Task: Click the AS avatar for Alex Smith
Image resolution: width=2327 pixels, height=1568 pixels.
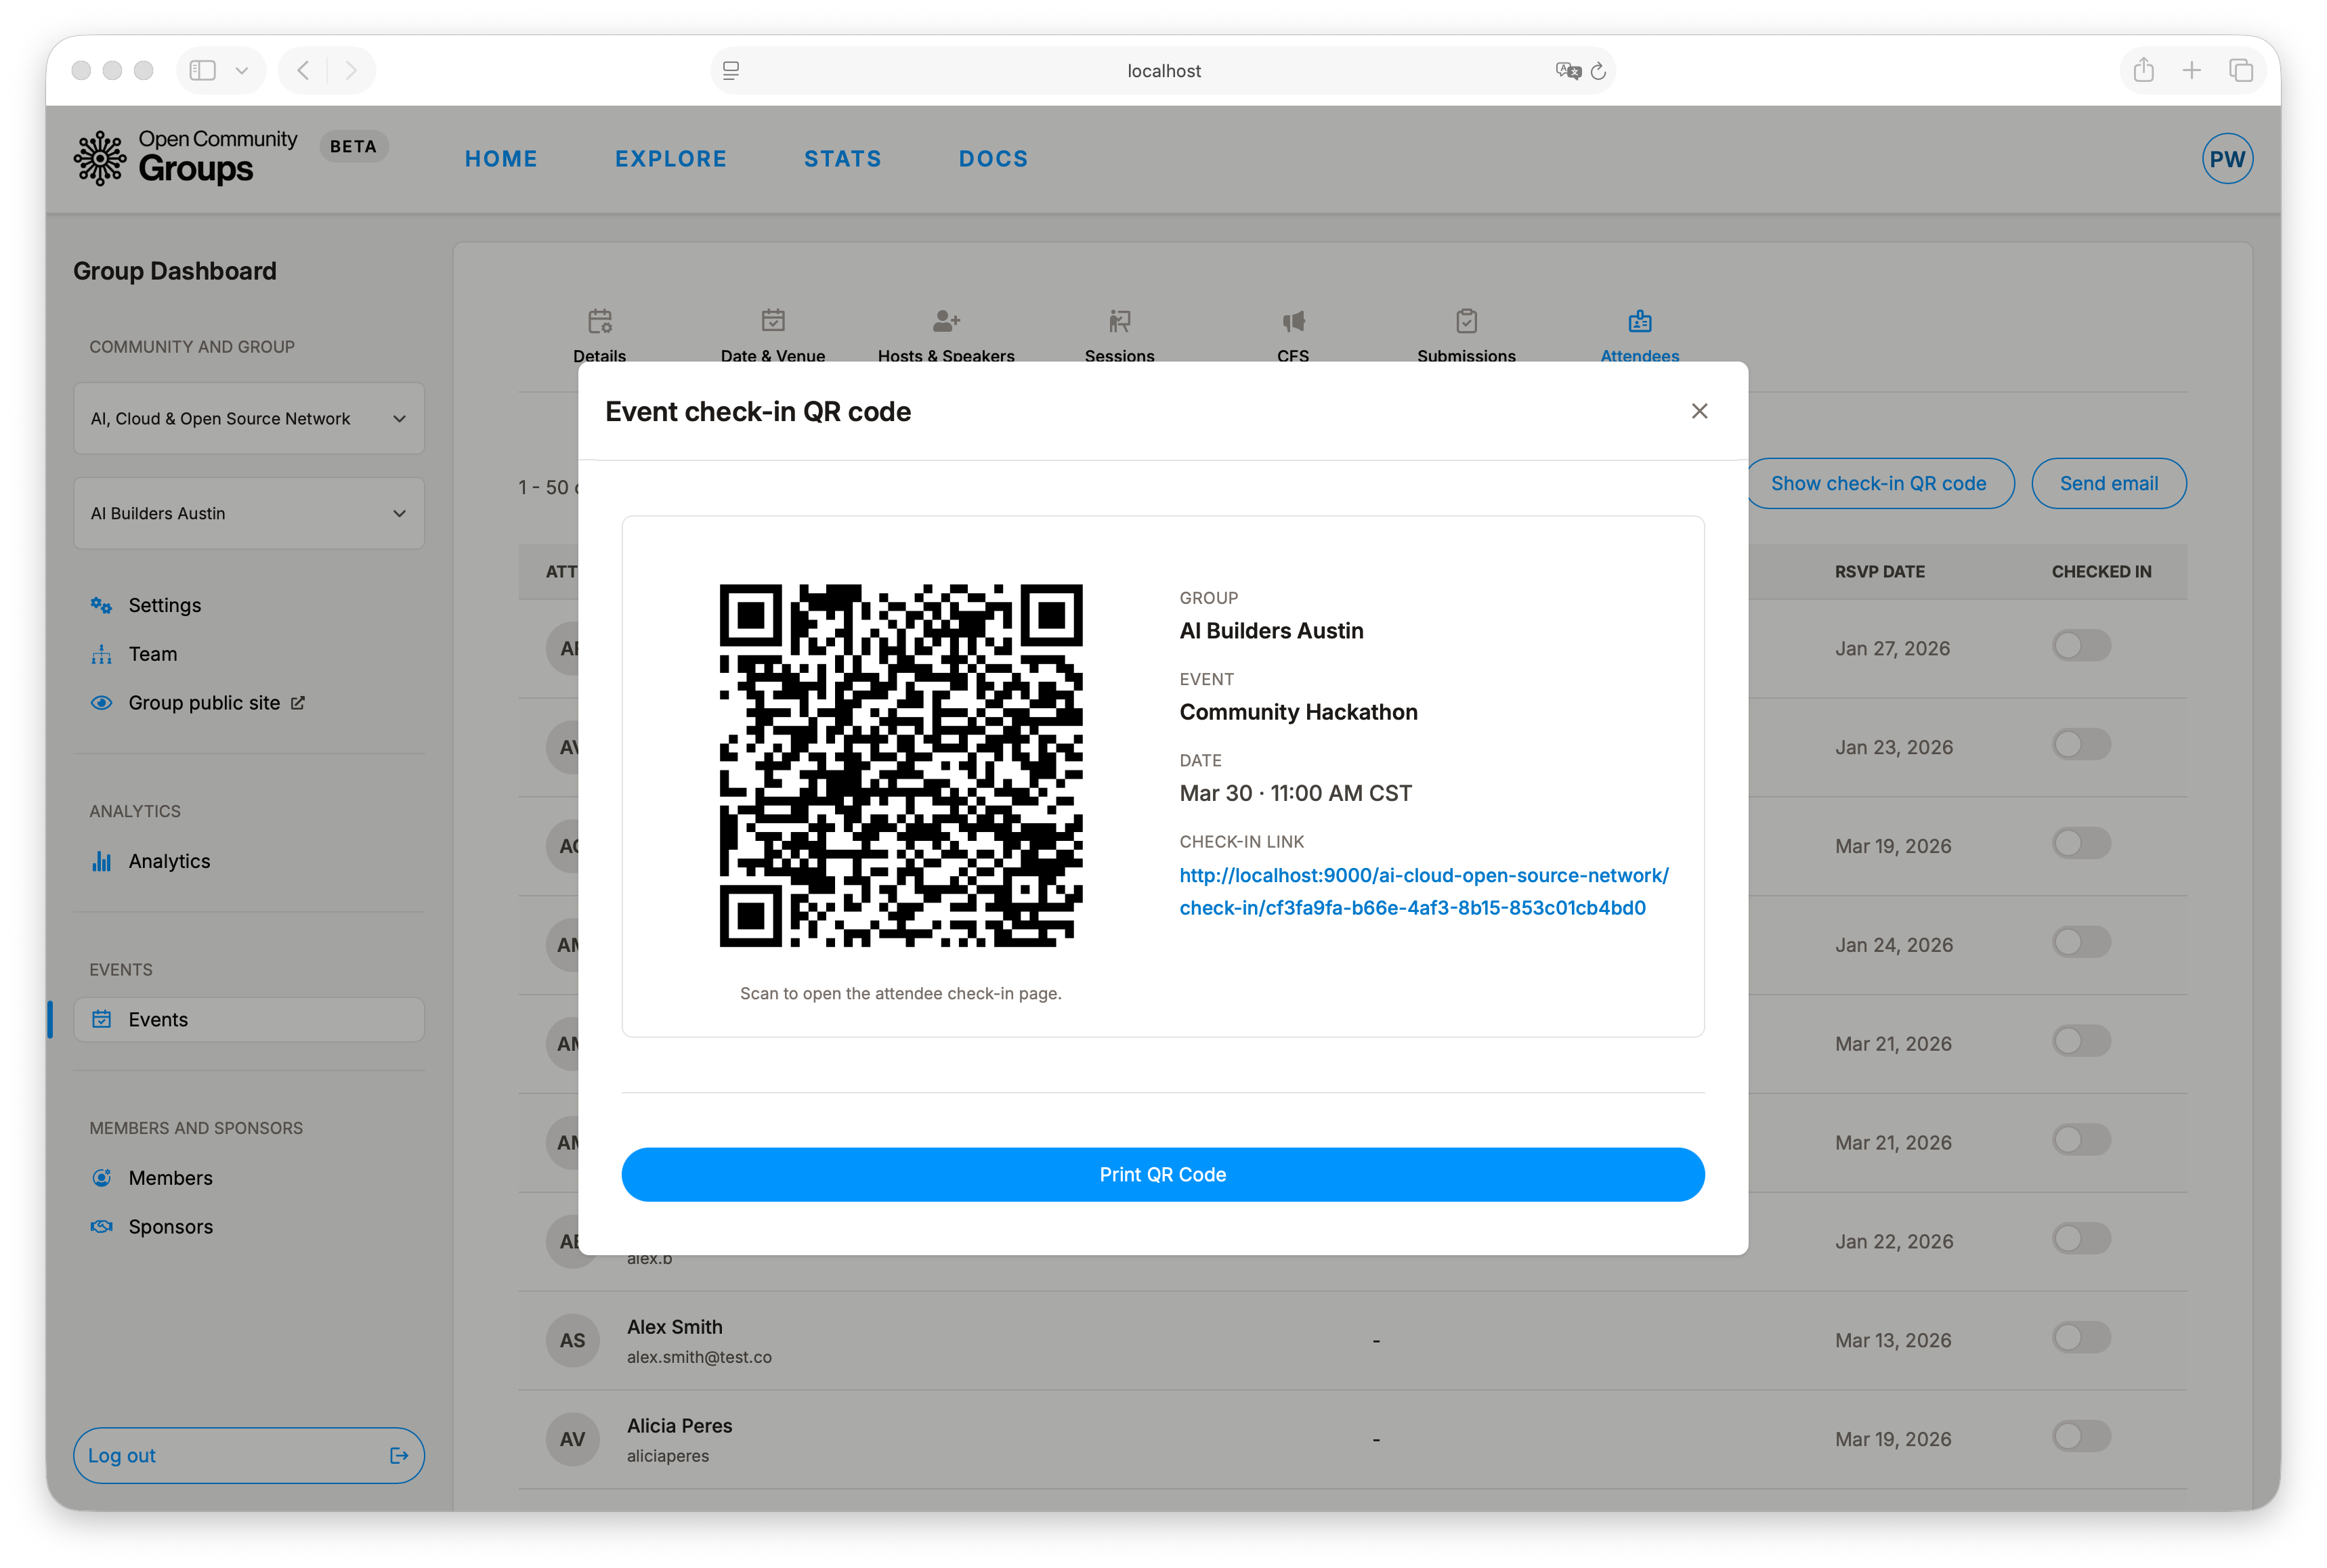Action: [x=572, y=1340]
